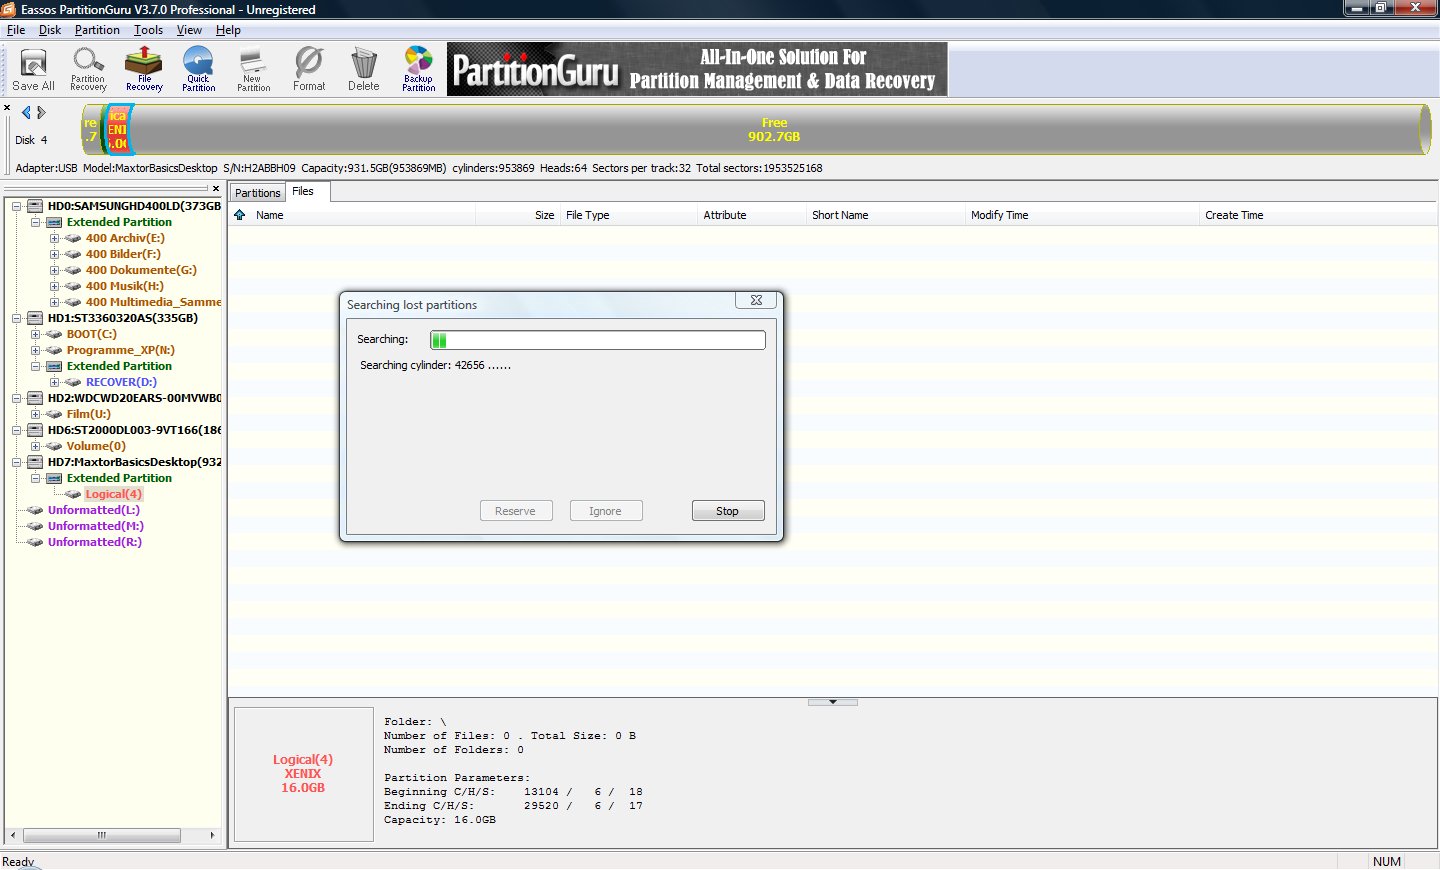Sort by File Type column
1440x870 pixels.
628,215
